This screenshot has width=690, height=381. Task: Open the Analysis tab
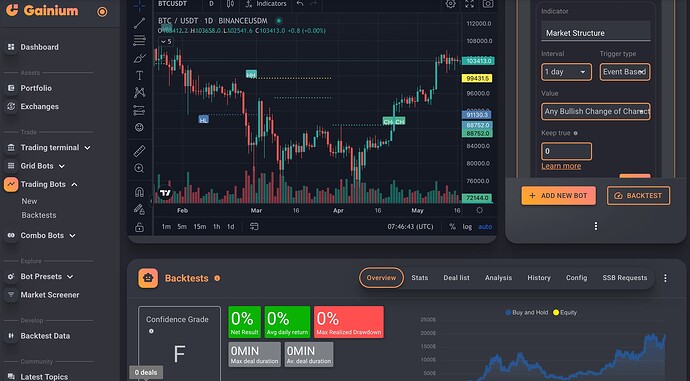(498, 278)
